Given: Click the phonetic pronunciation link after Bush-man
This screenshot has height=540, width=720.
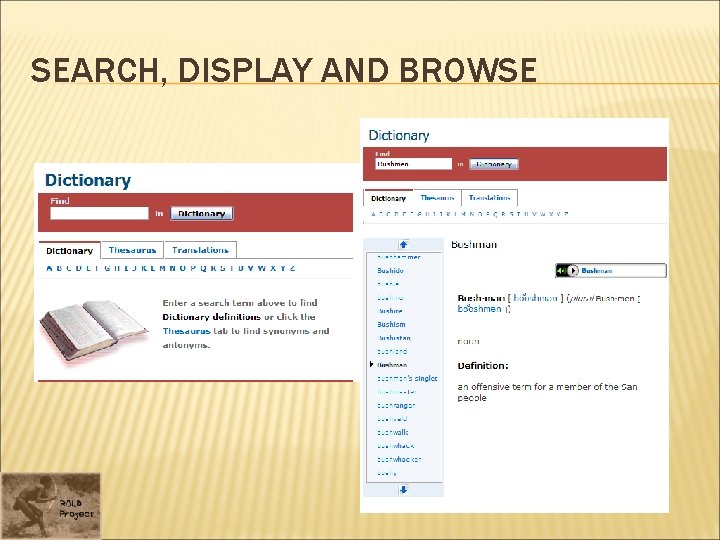Looking at the screenshot, I should [535, 298].
